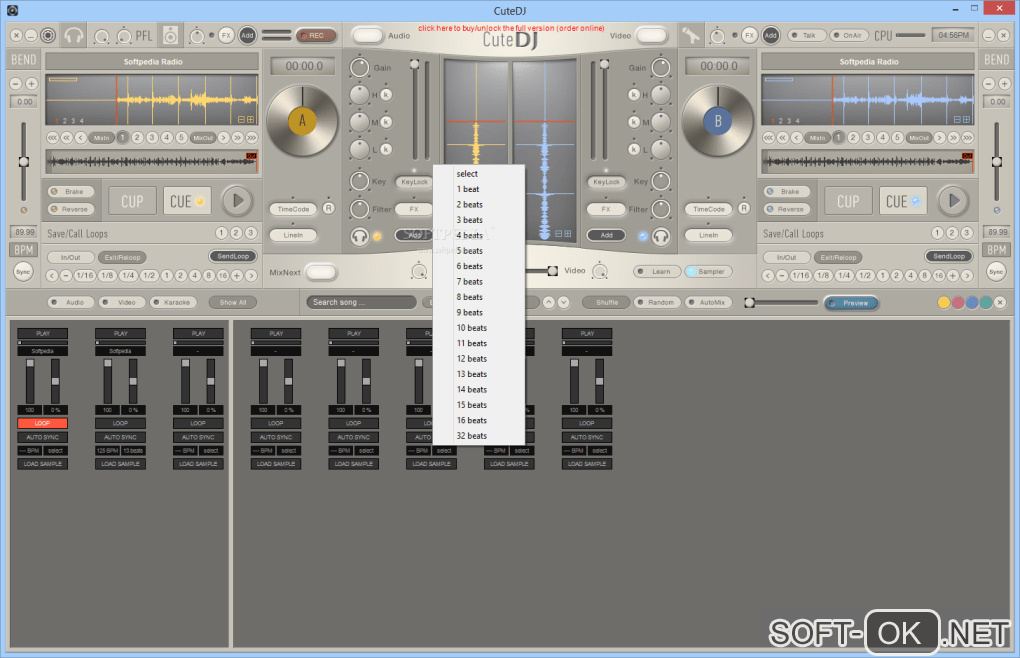Click playlist move up arrow button

(x=549, y=302)
